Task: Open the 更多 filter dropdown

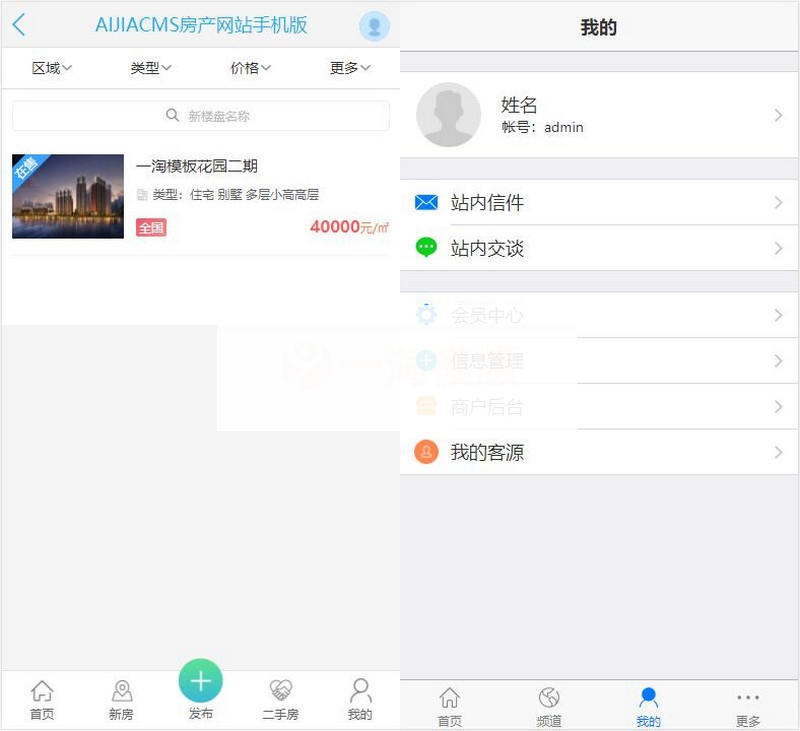Action: 348,69
